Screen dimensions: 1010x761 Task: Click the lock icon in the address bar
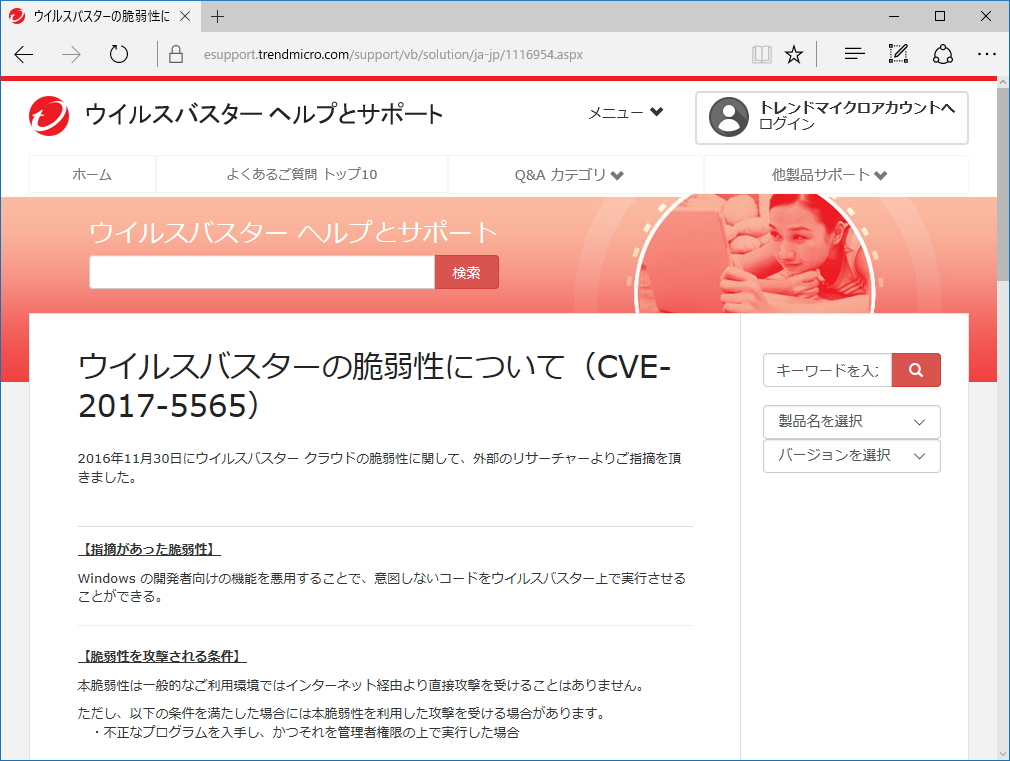tap(174, 55)
